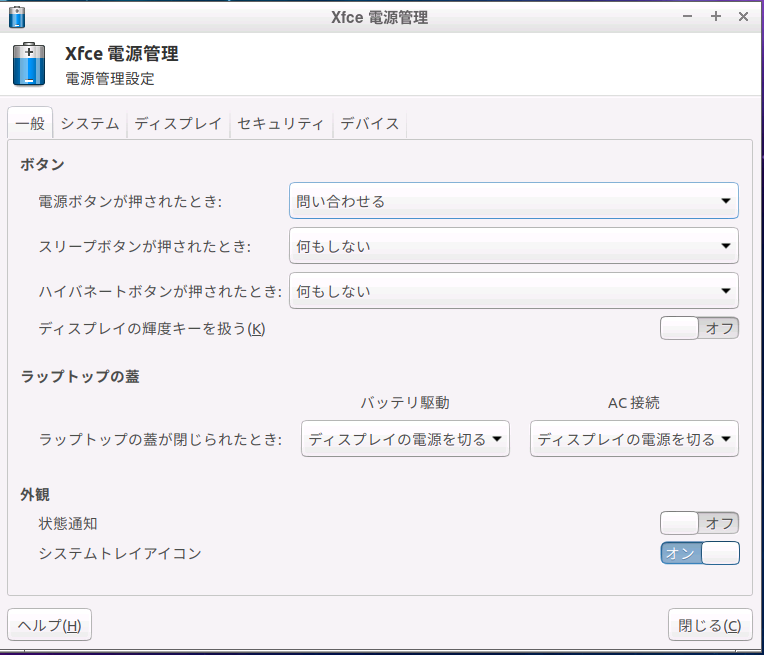Select the 一般 tab

click(30, 123)
